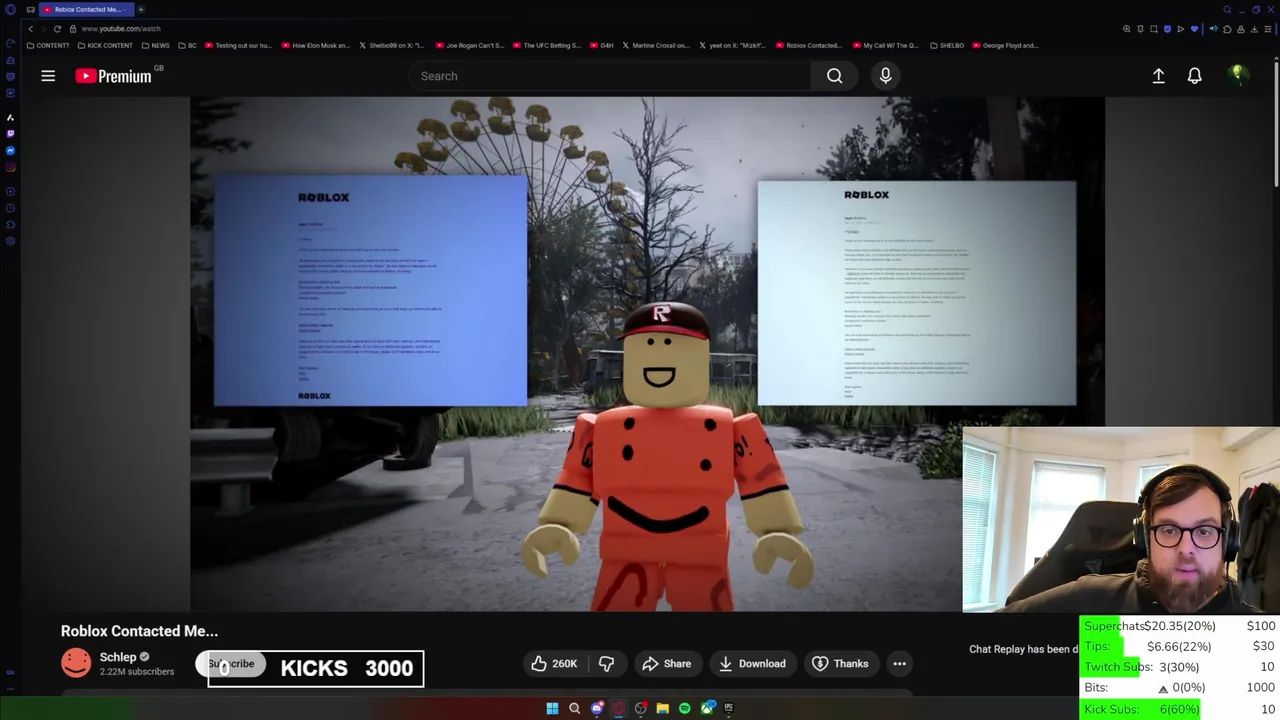Send a Thanks to the creator
1280x720 pixels.
pos(841,664)
